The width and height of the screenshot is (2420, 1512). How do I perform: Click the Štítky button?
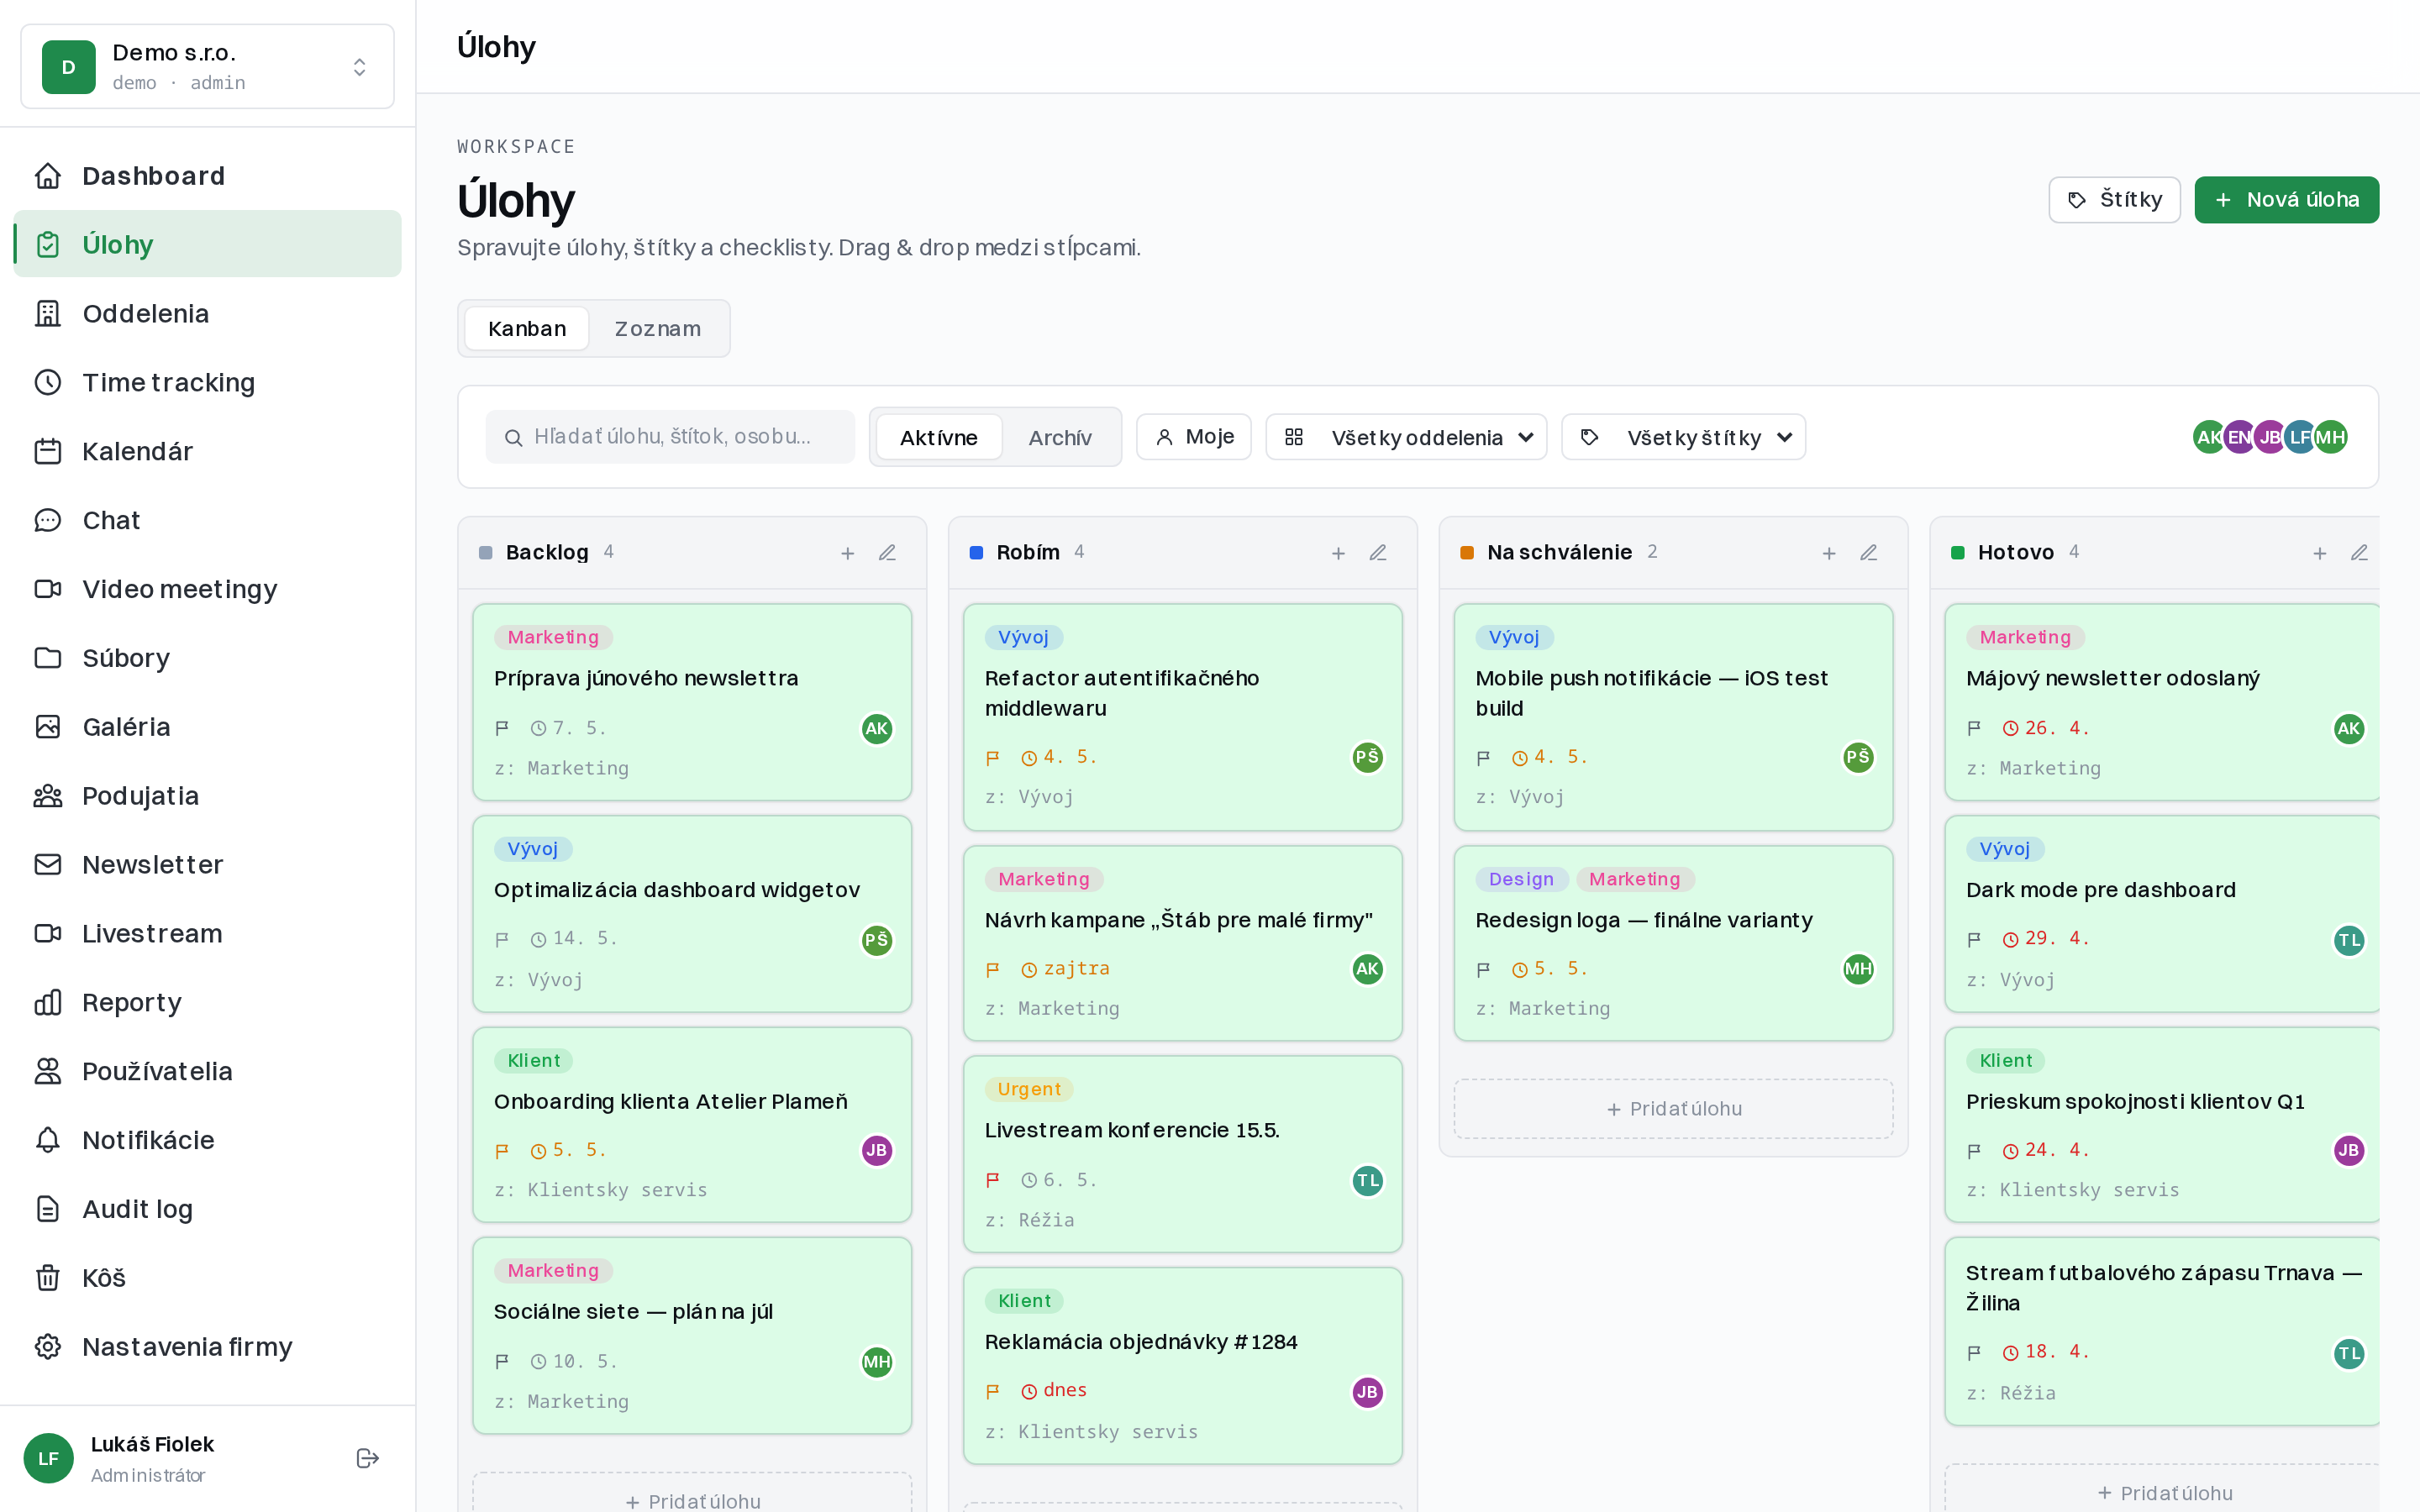coord(2114,200)
